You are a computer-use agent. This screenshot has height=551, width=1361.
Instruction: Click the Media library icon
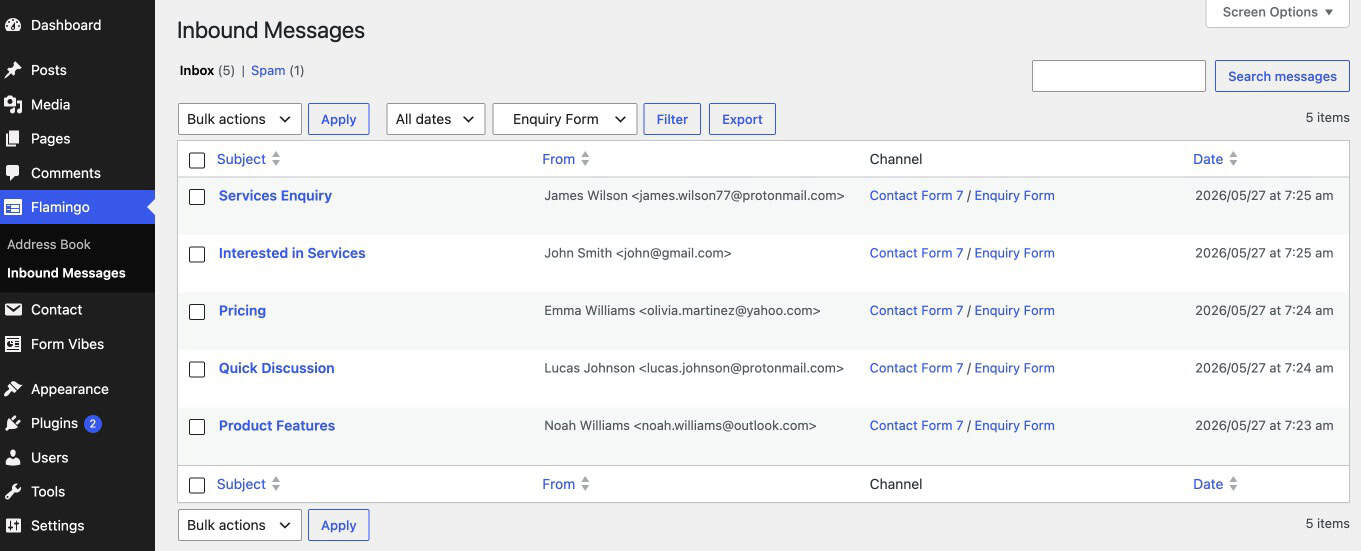13,104
